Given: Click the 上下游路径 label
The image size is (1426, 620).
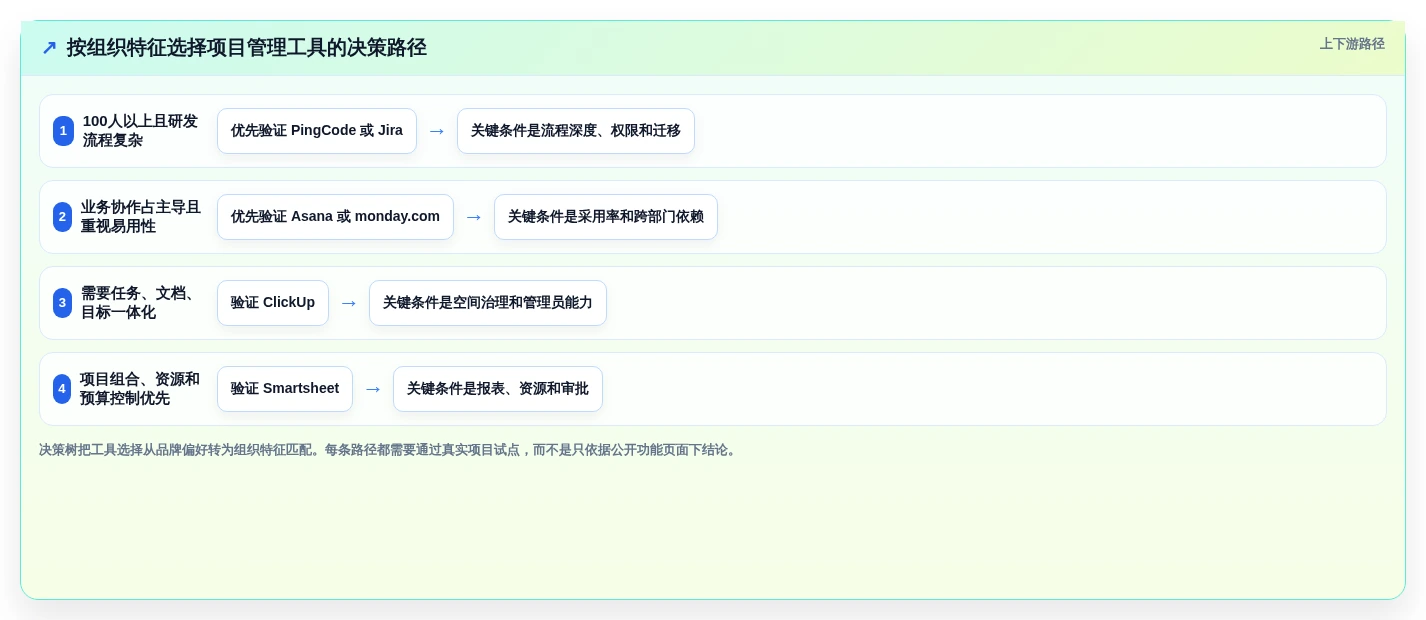Looking at the screenshot, I should click(x=1352, y=44).
